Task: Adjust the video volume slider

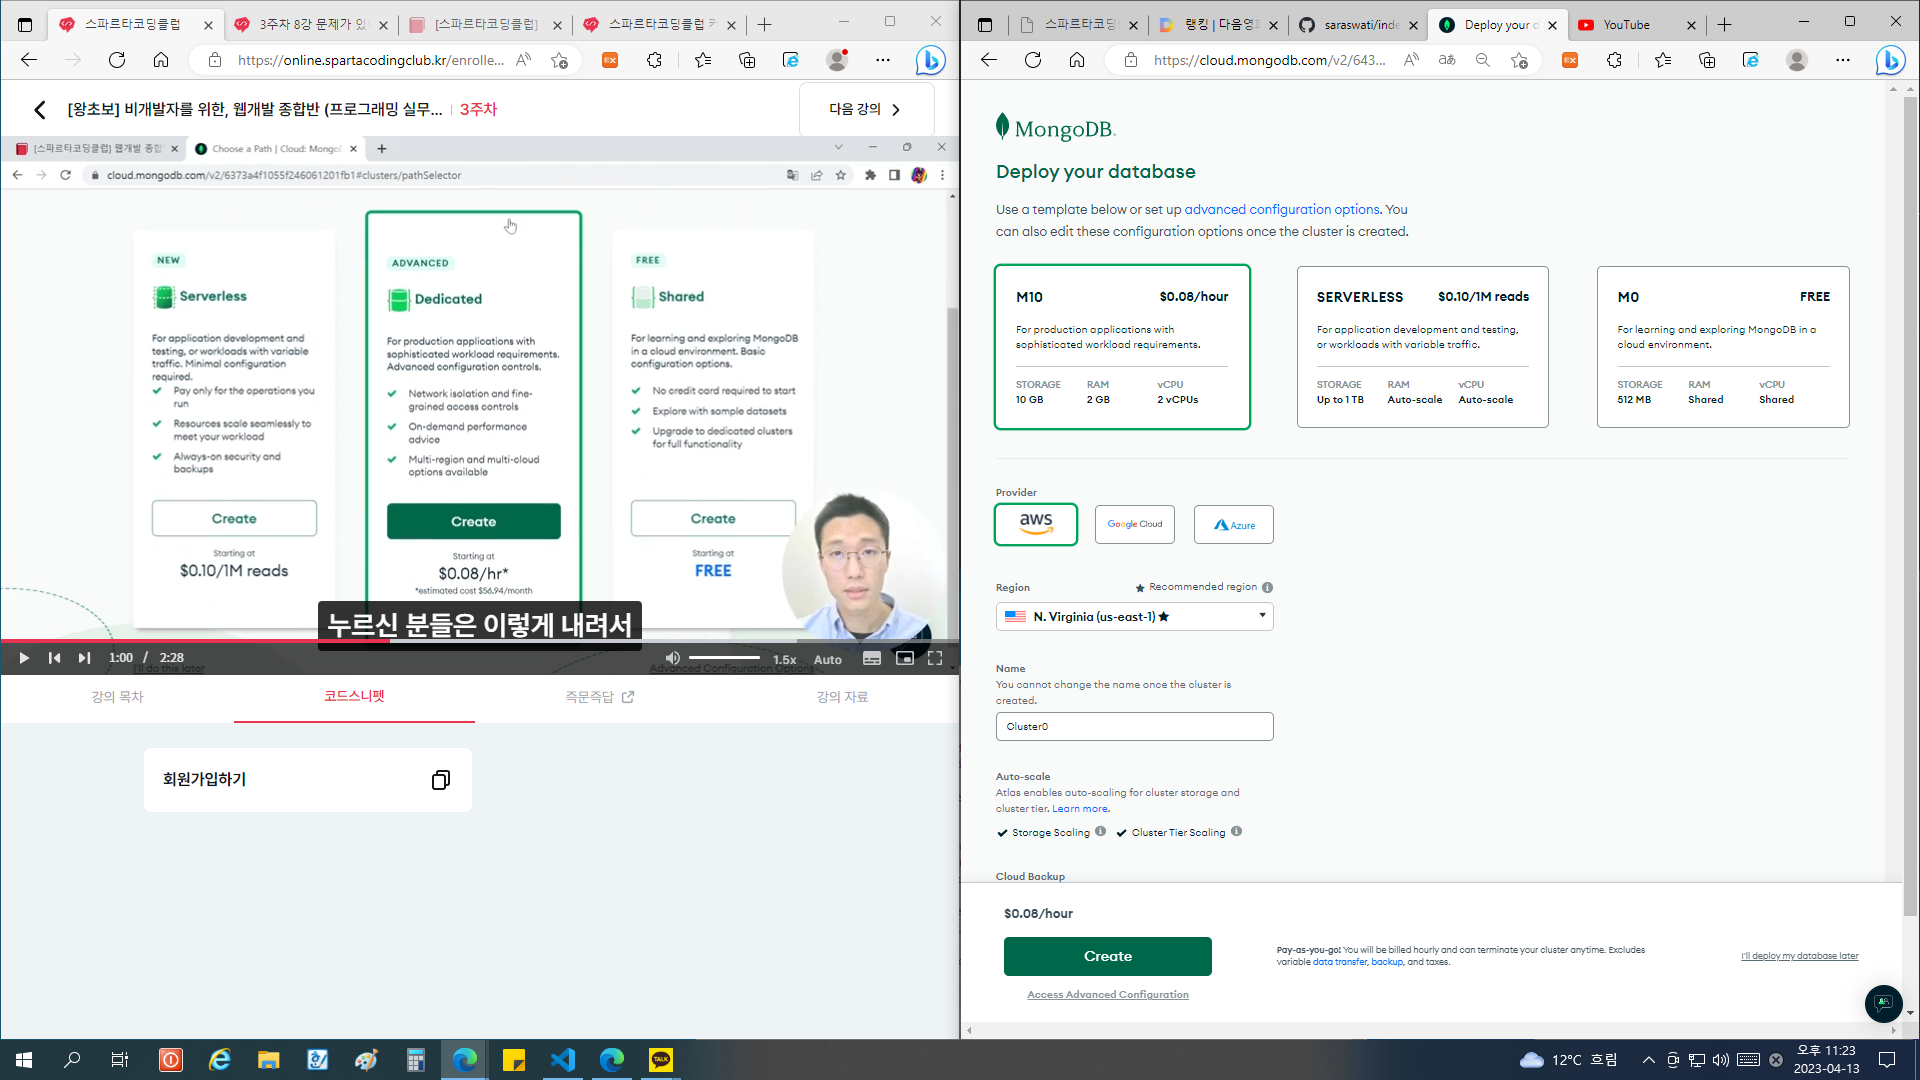Action: [x=725, y=658]
